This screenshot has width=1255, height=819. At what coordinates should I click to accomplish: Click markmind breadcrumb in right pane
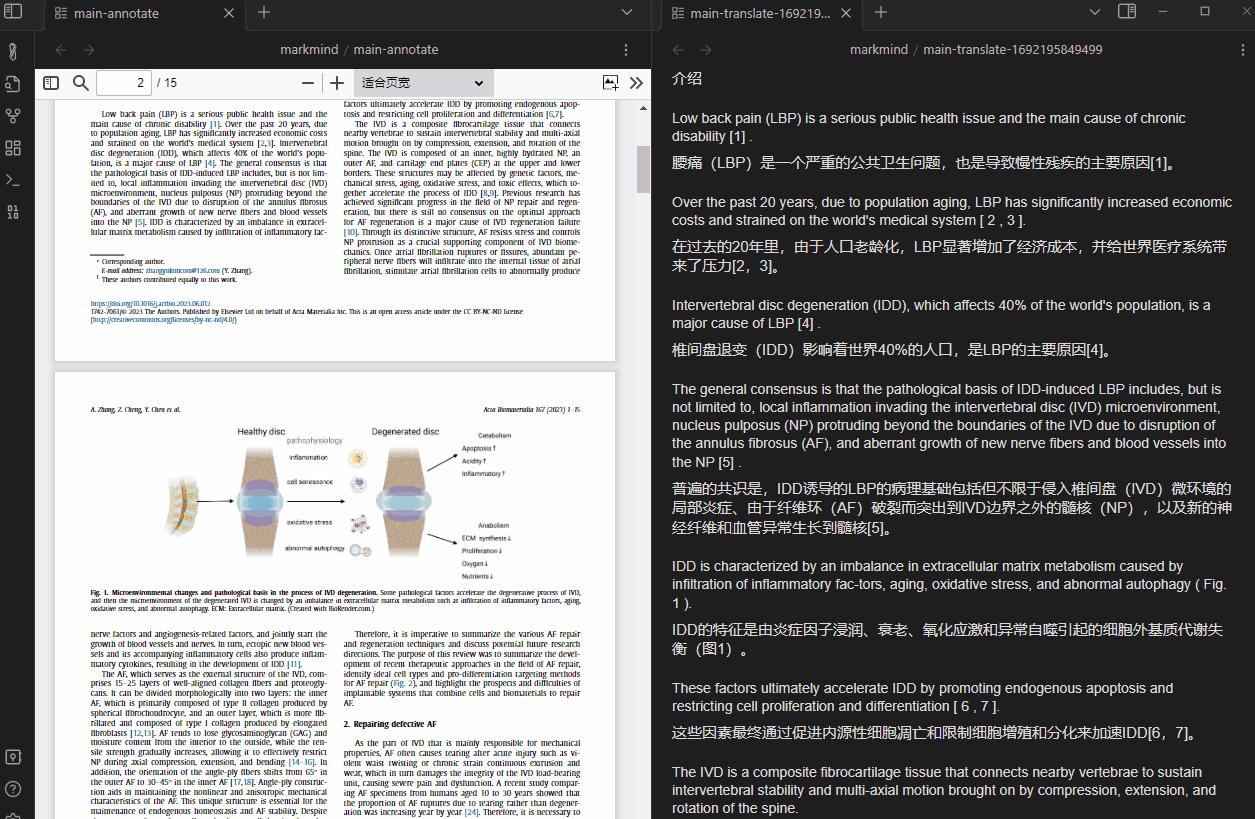[x=879, y=49]
